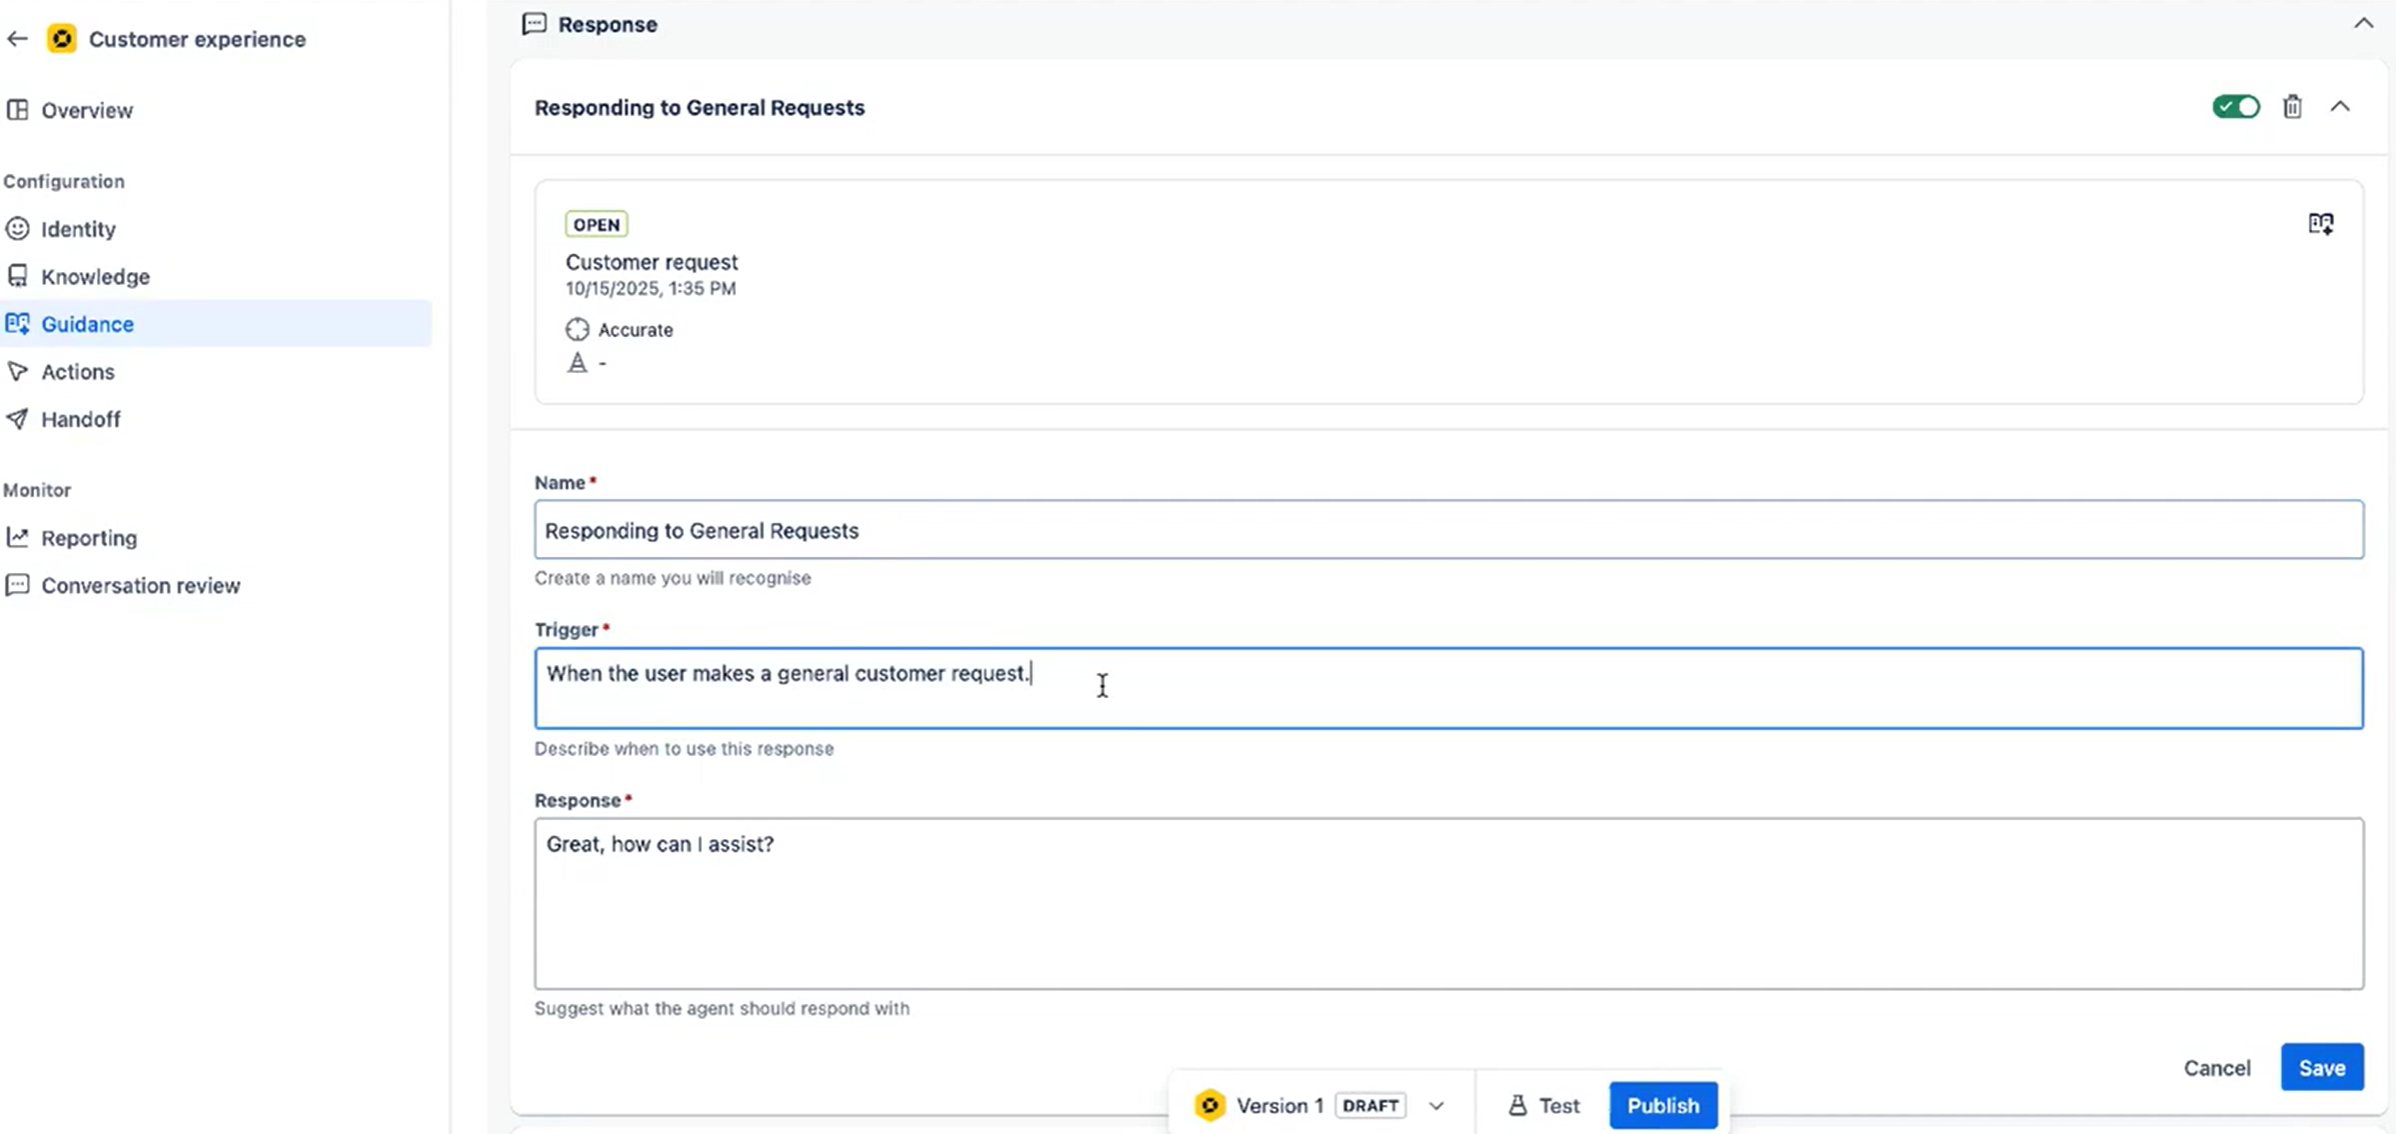Click the Customer experience title text
This screenshot has height=1134, width=2396.
[197, 39]
